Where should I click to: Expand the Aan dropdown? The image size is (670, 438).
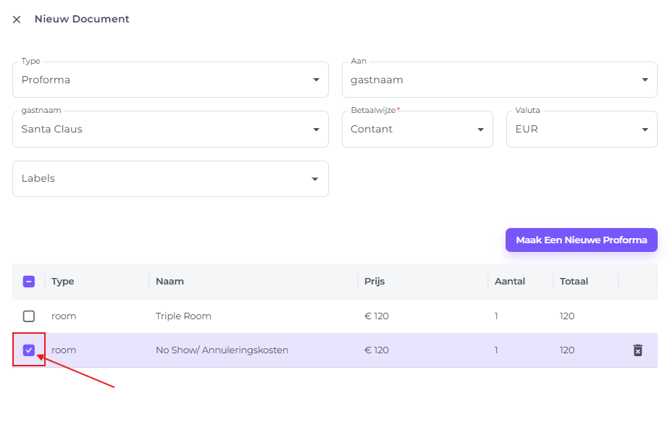pyautogui.click(x=500, y=80)
